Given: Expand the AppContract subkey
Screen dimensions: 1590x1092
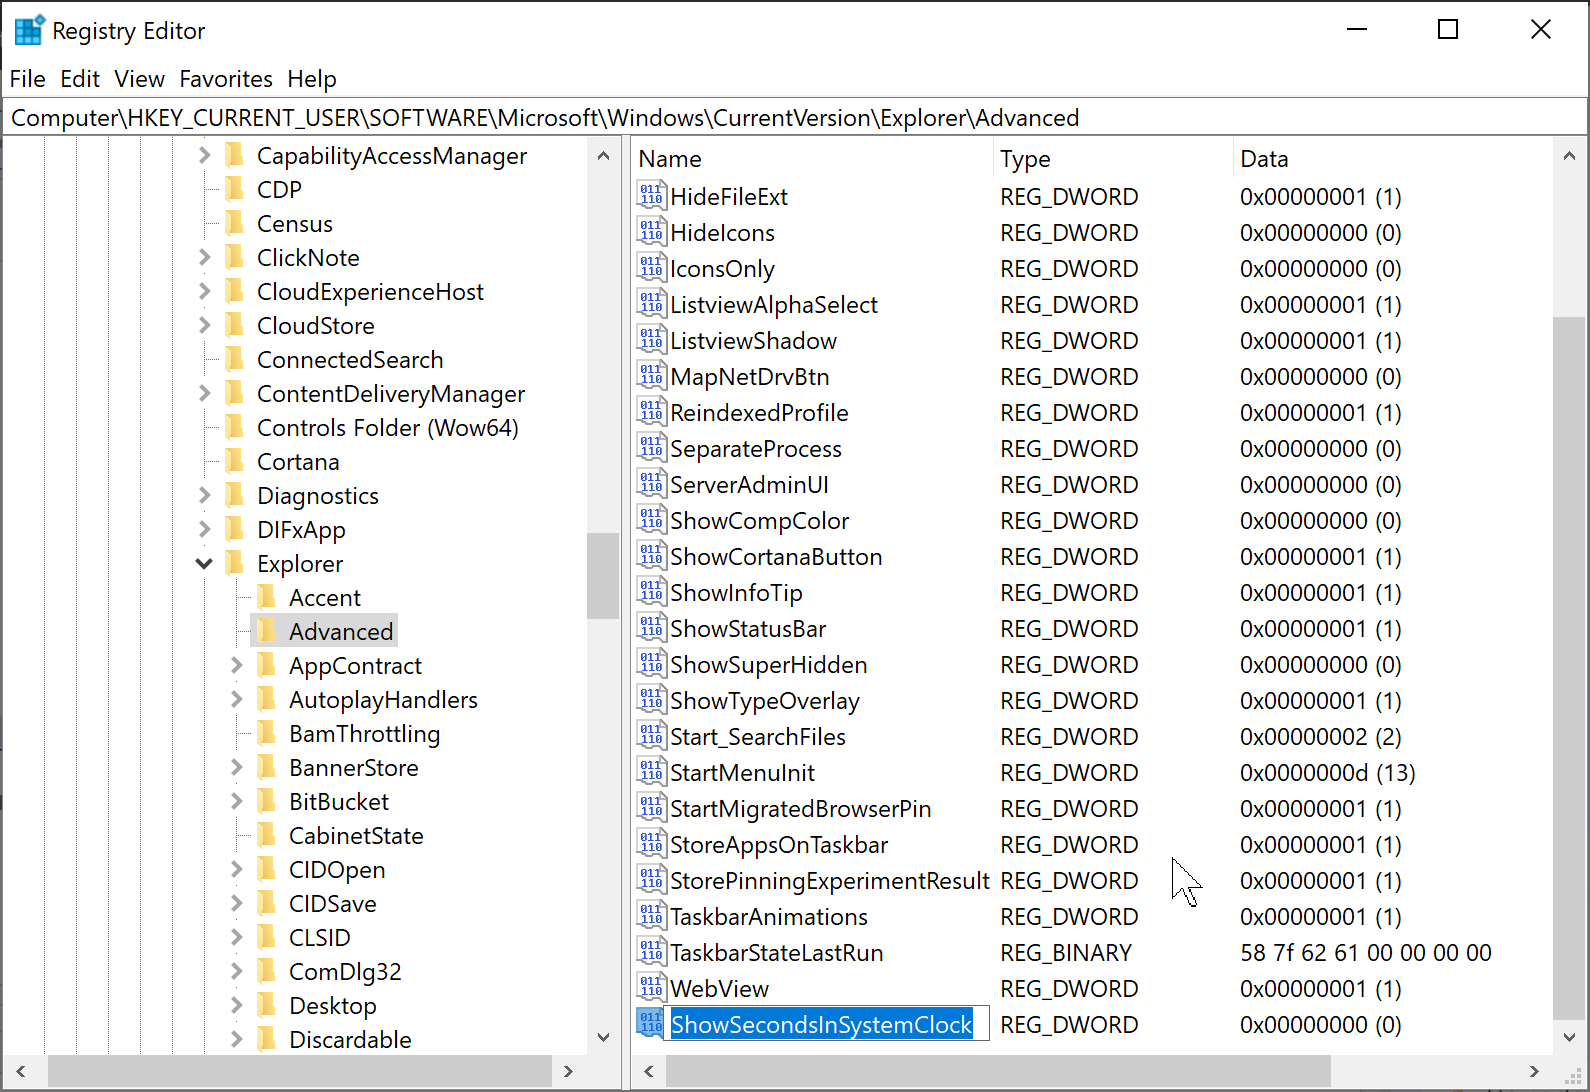Looking at the screenshot, I should pos(236,665).
